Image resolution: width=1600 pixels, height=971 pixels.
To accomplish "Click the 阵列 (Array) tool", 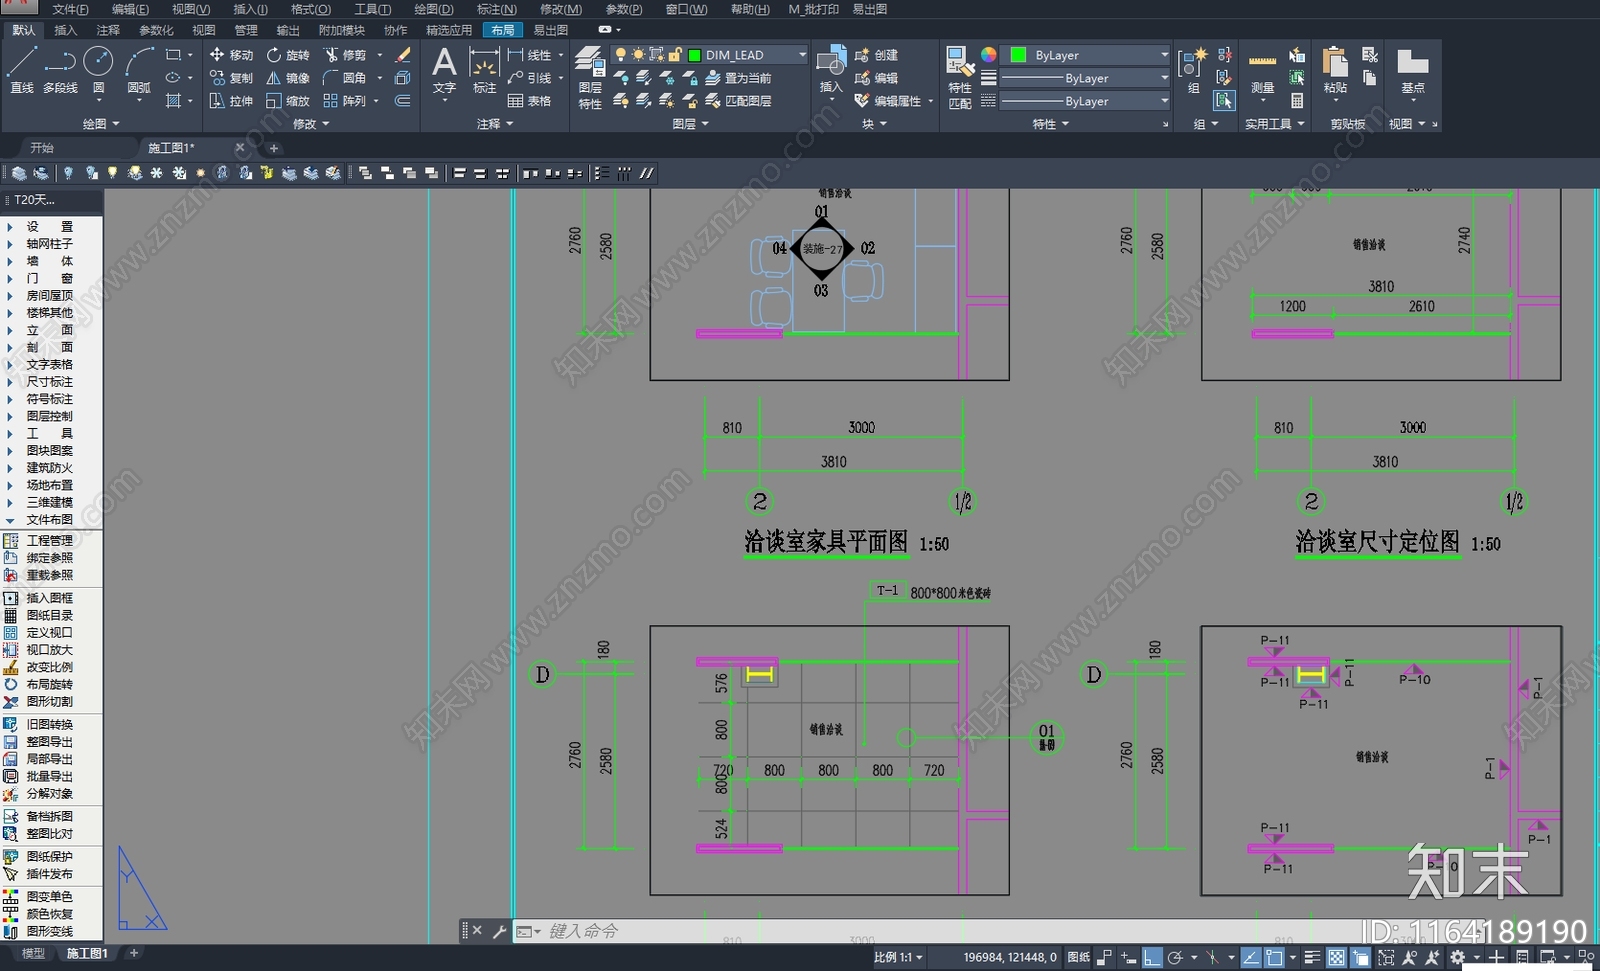I will [x=345, y=101].
